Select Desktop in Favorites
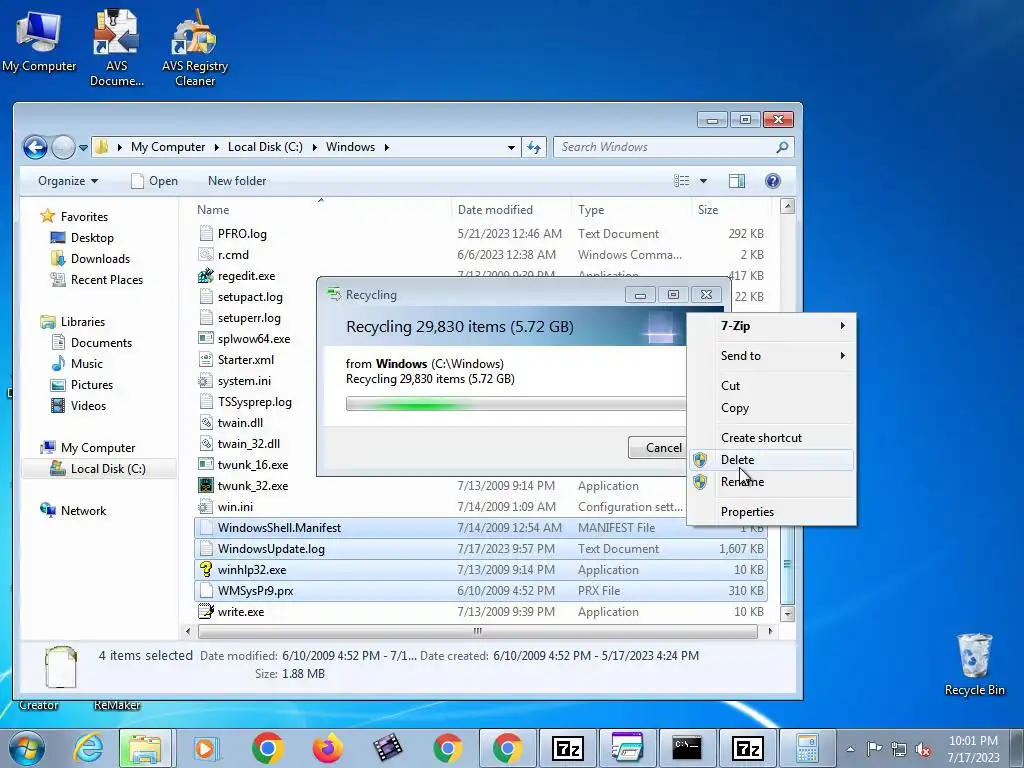 [91, 238]
